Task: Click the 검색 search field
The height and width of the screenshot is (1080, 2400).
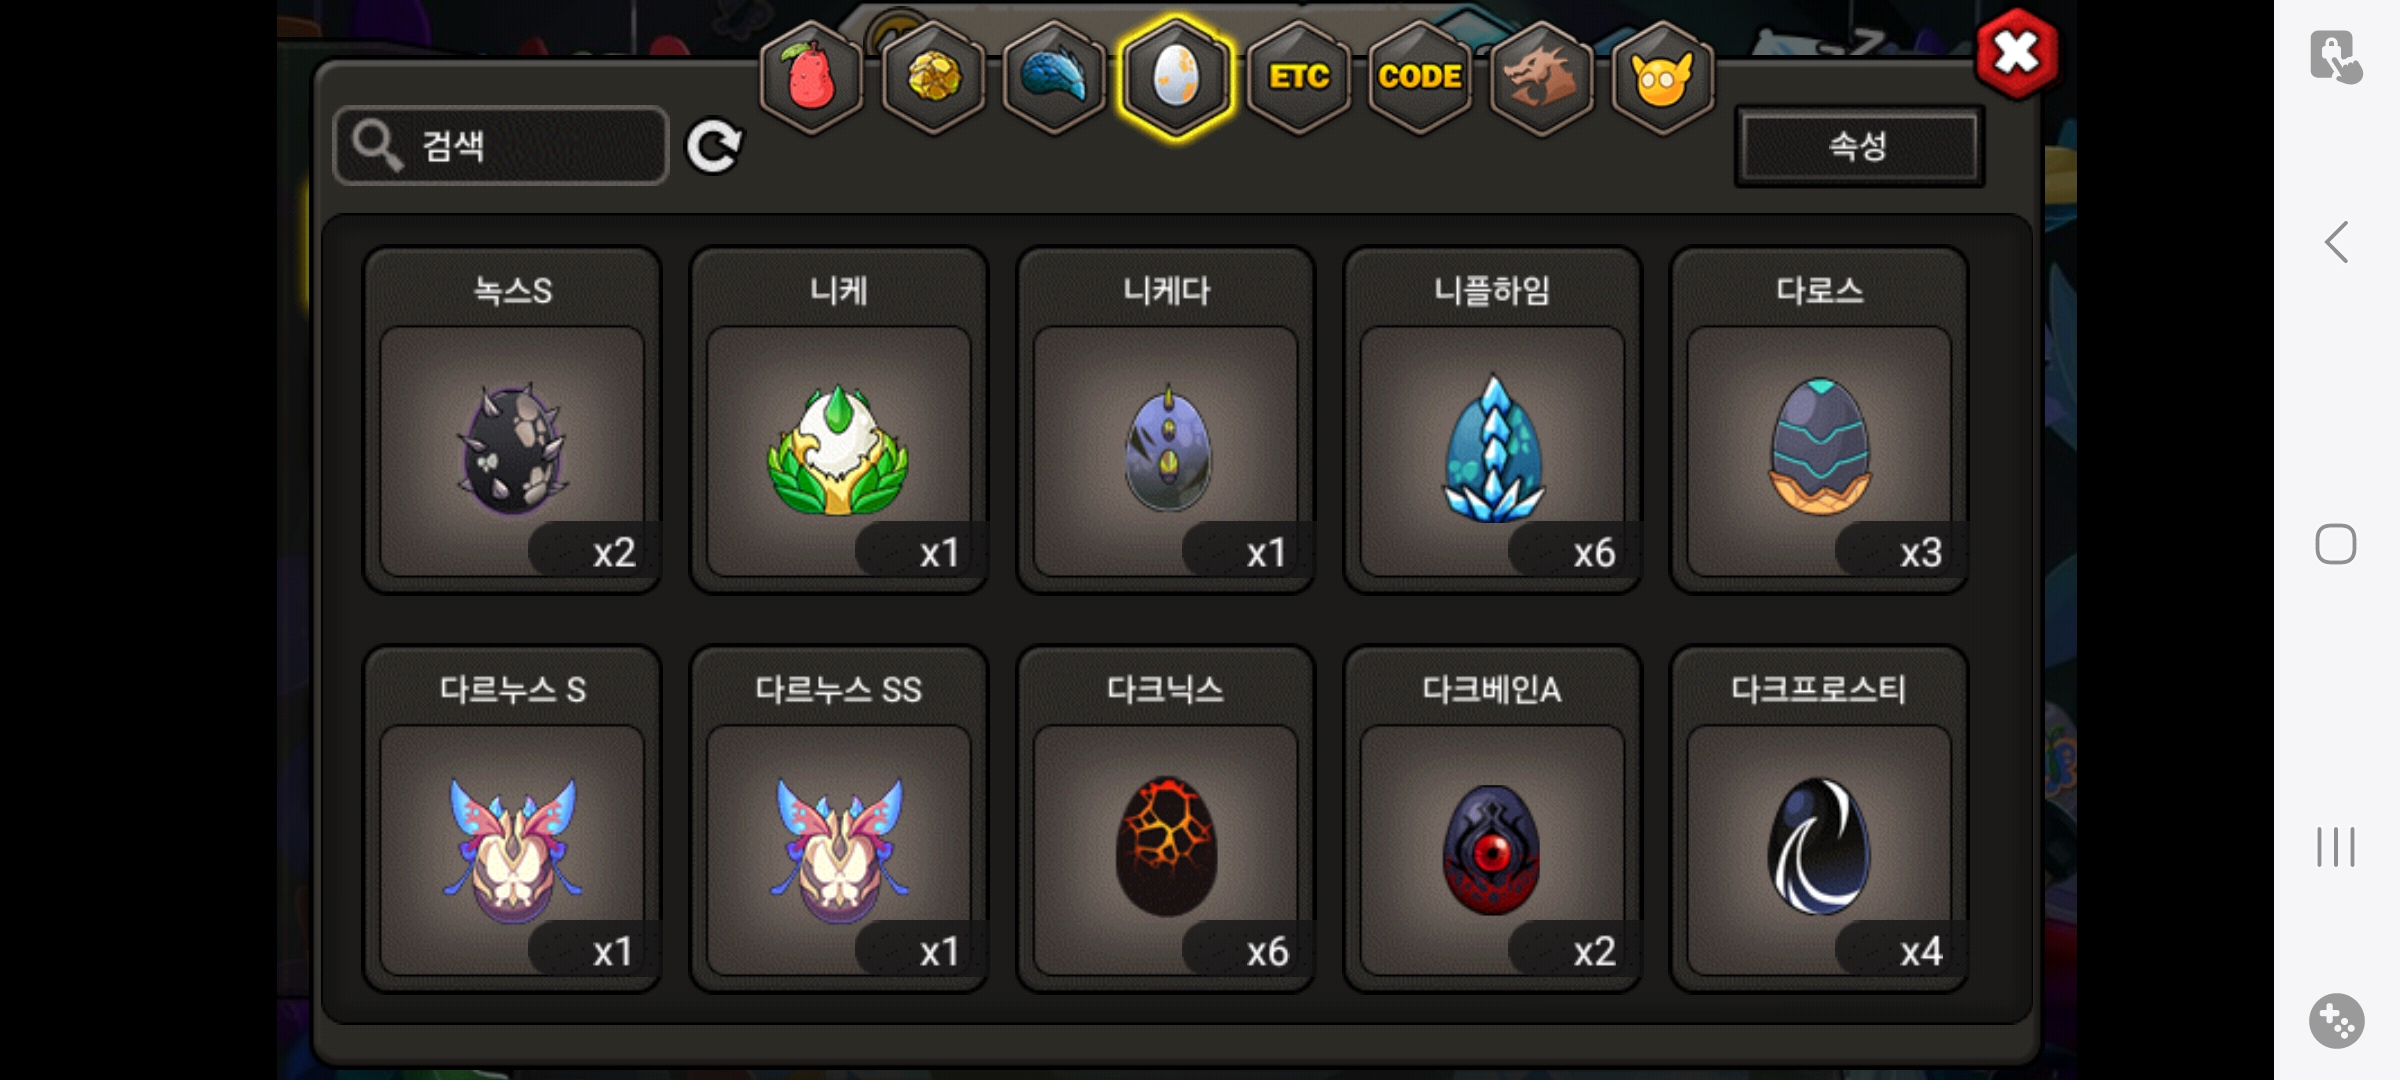Action: [x=501, y=146]
